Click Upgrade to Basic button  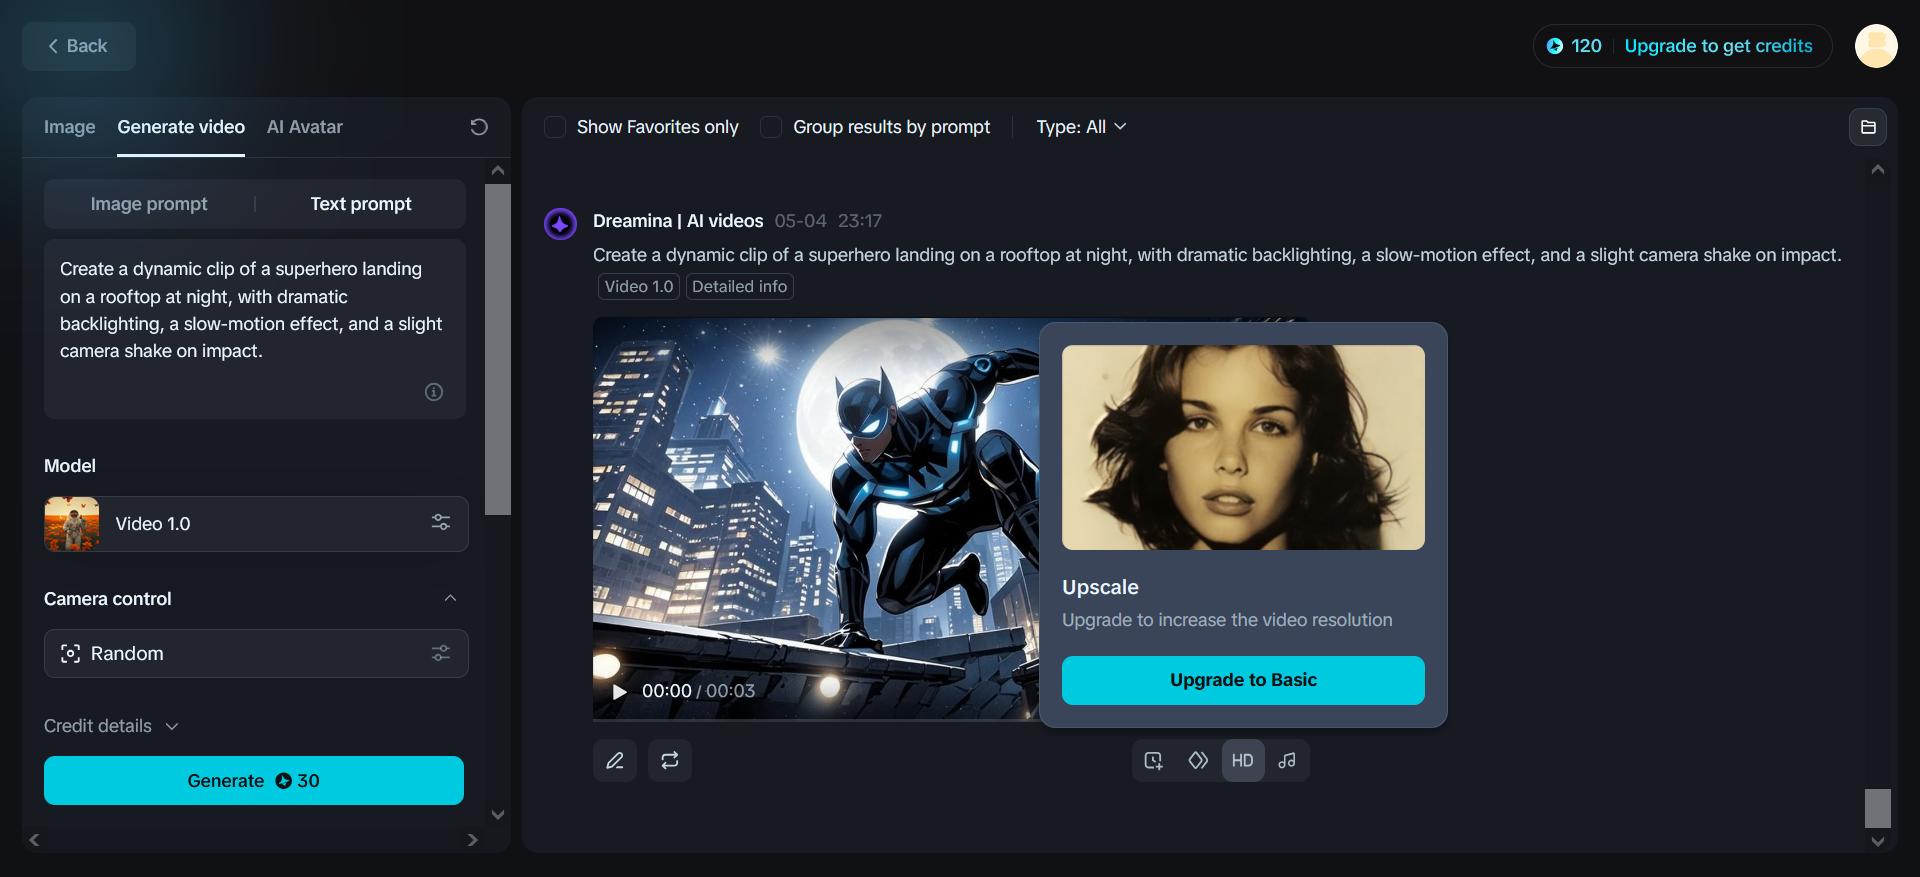[1243, 680]
